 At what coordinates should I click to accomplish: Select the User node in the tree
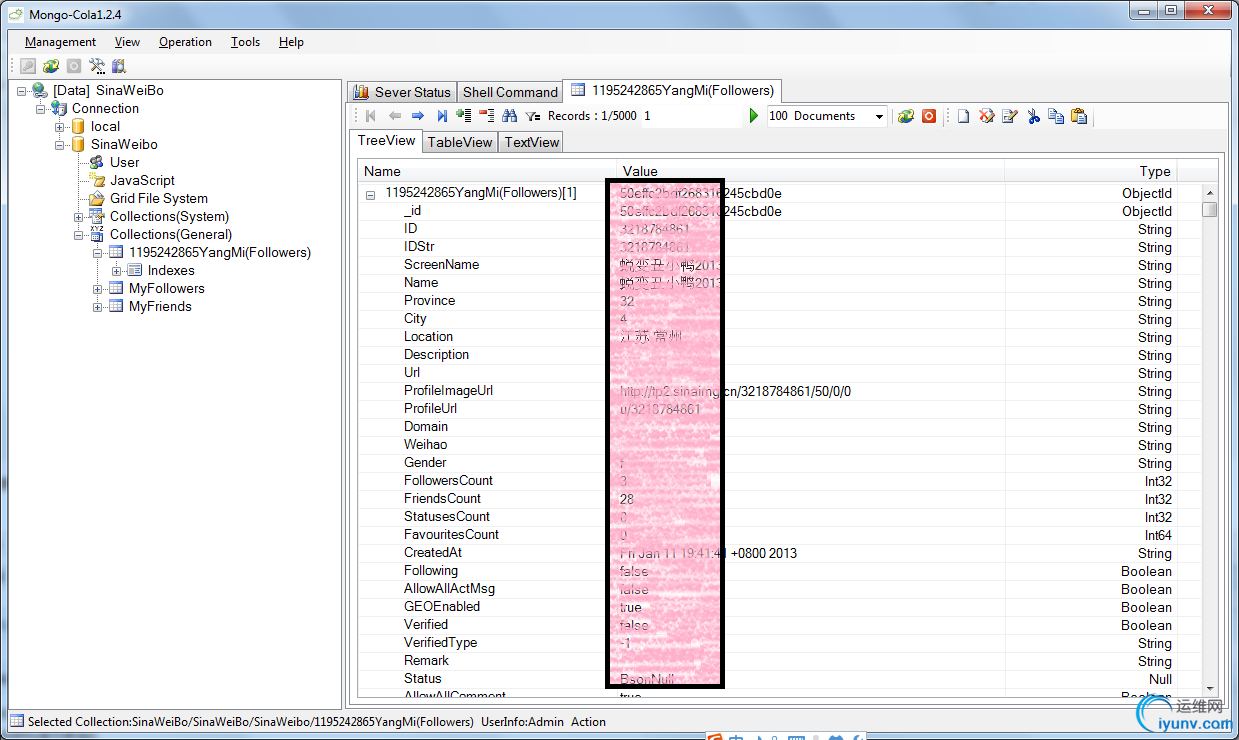[x=124, y=163]
